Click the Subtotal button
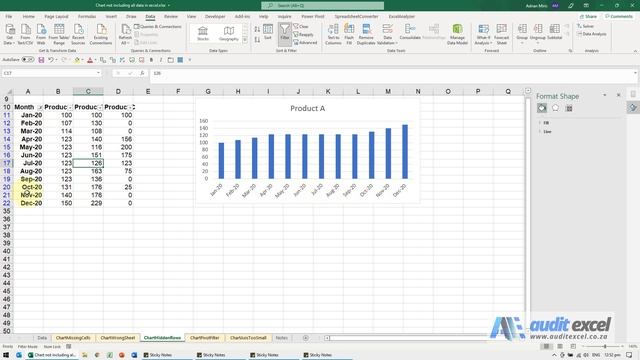The height and width of the screenshot is (360, 640). 554,33
